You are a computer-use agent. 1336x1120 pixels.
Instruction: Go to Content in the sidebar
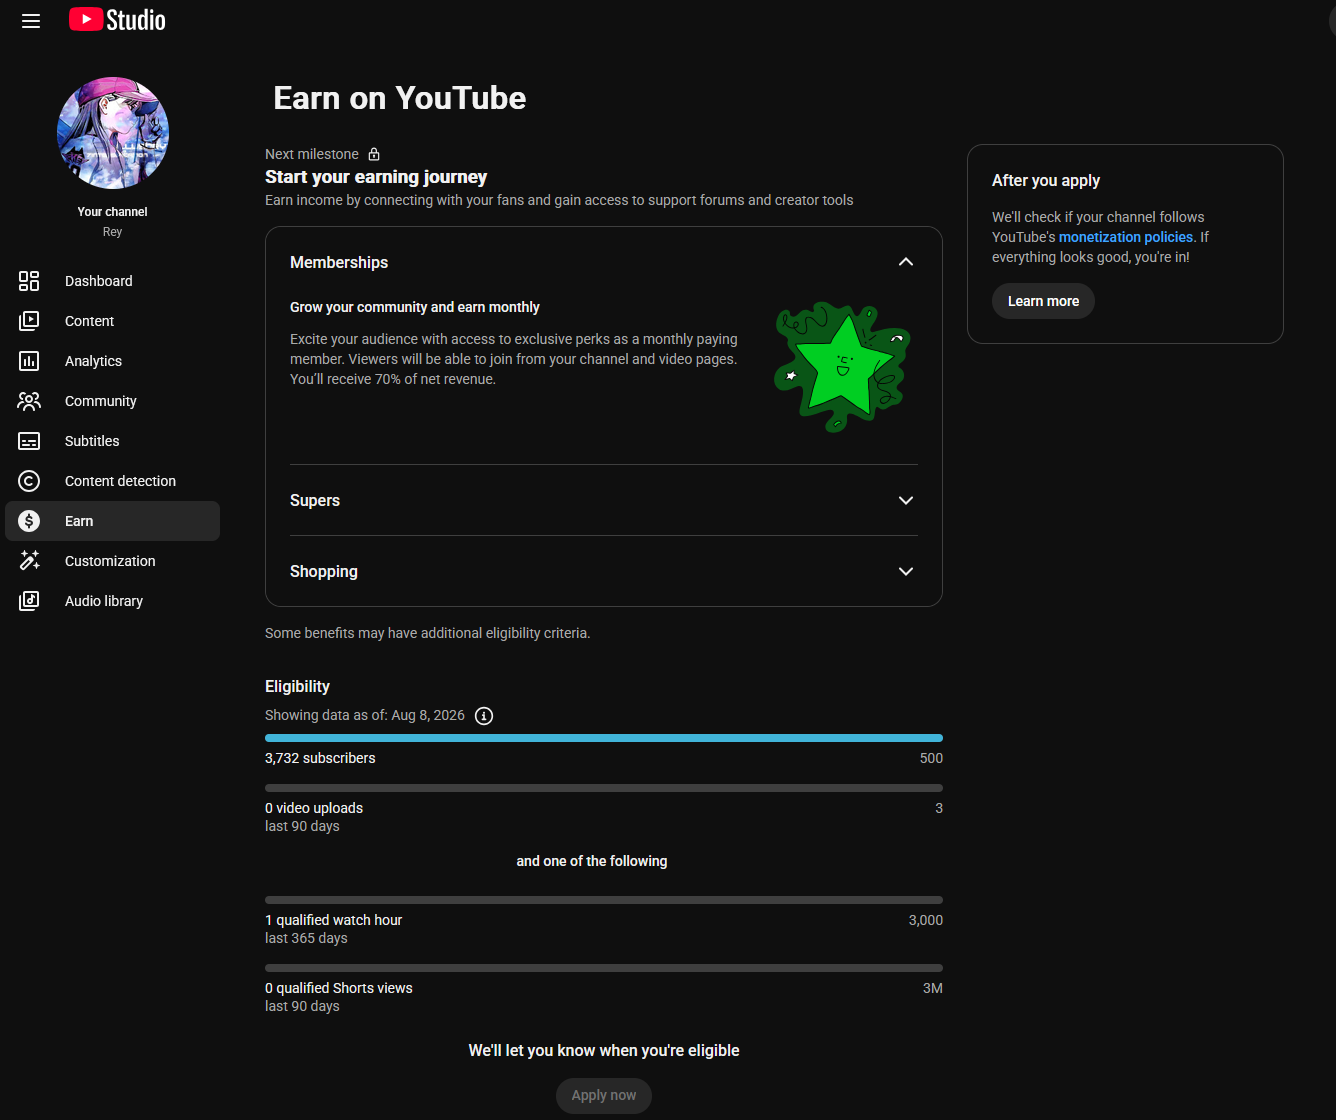(x=112, y=321)
